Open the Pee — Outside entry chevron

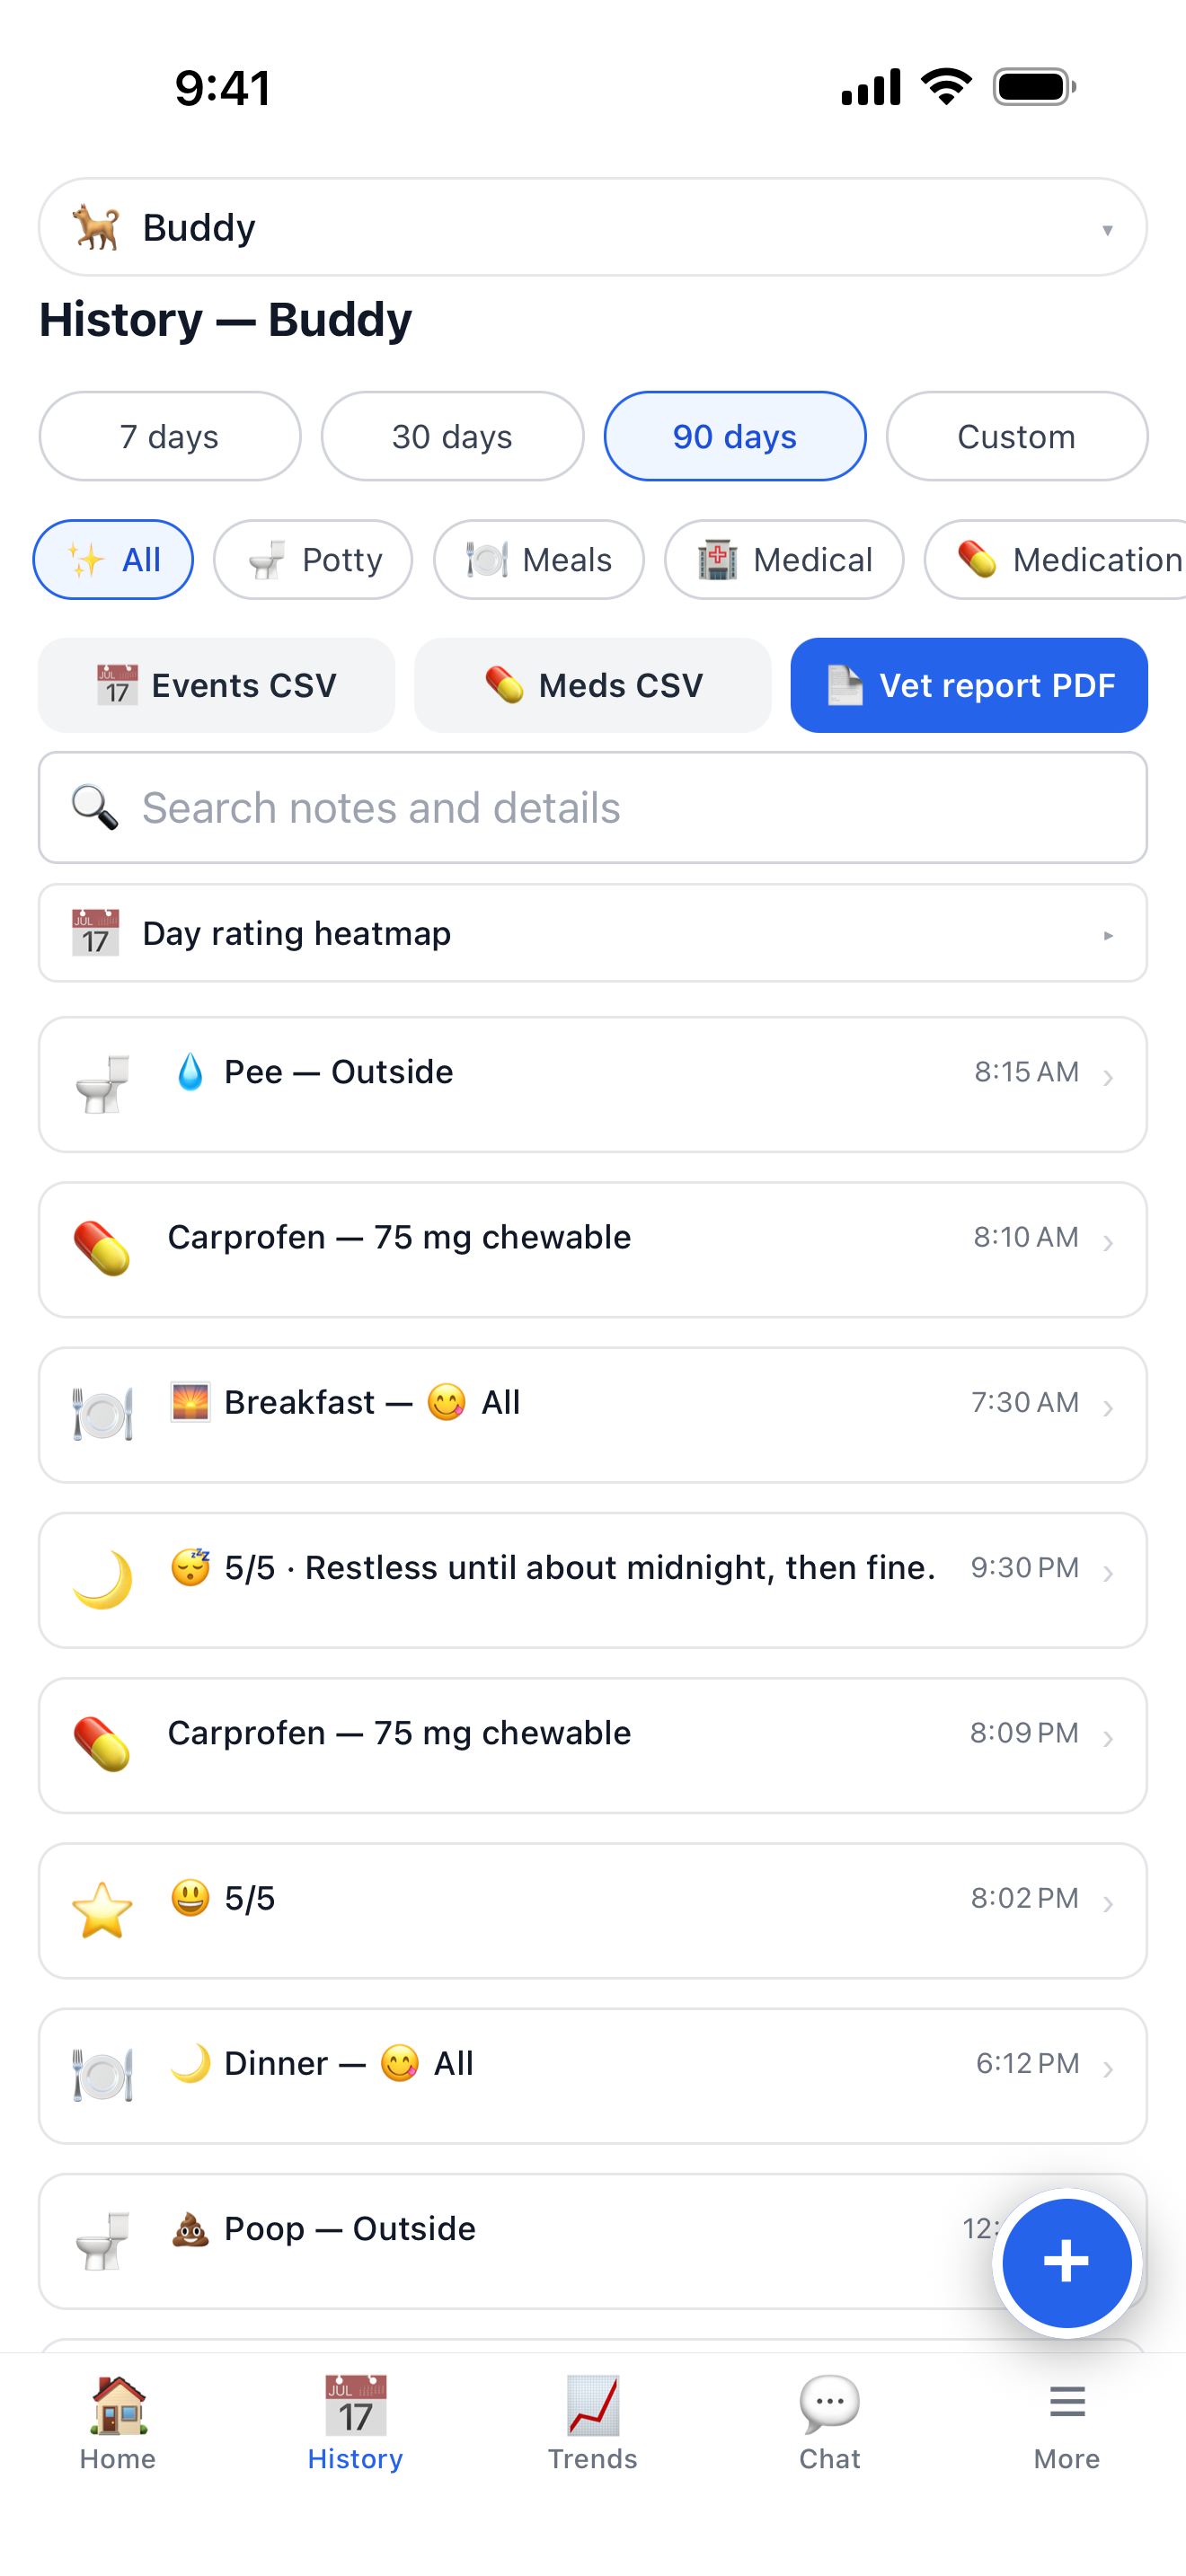pos(1108,1077)
